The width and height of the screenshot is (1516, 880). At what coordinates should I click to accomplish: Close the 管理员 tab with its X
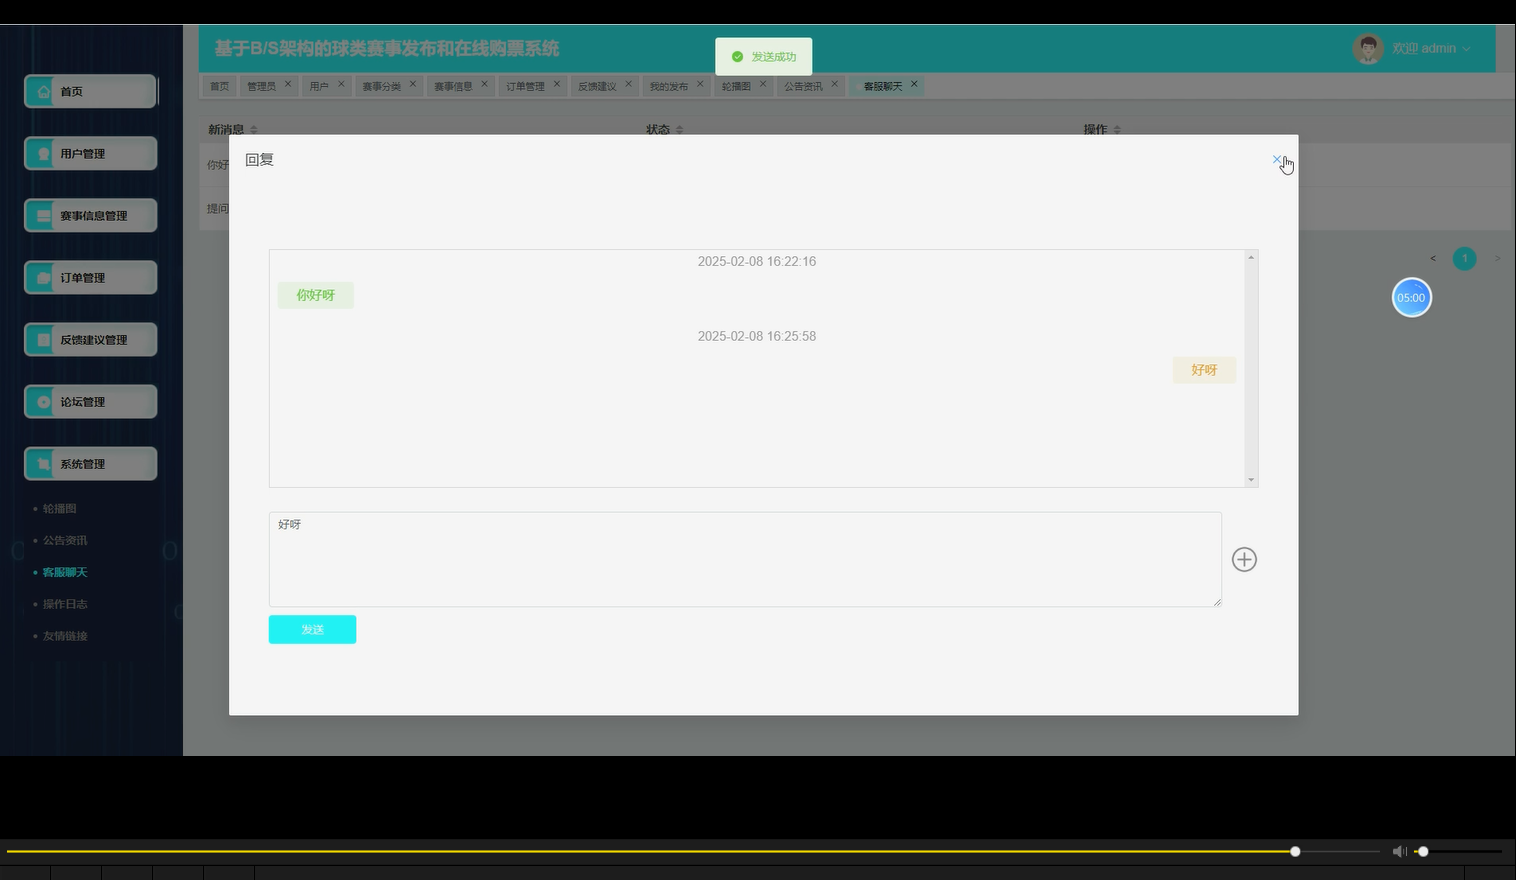(288, 84)
